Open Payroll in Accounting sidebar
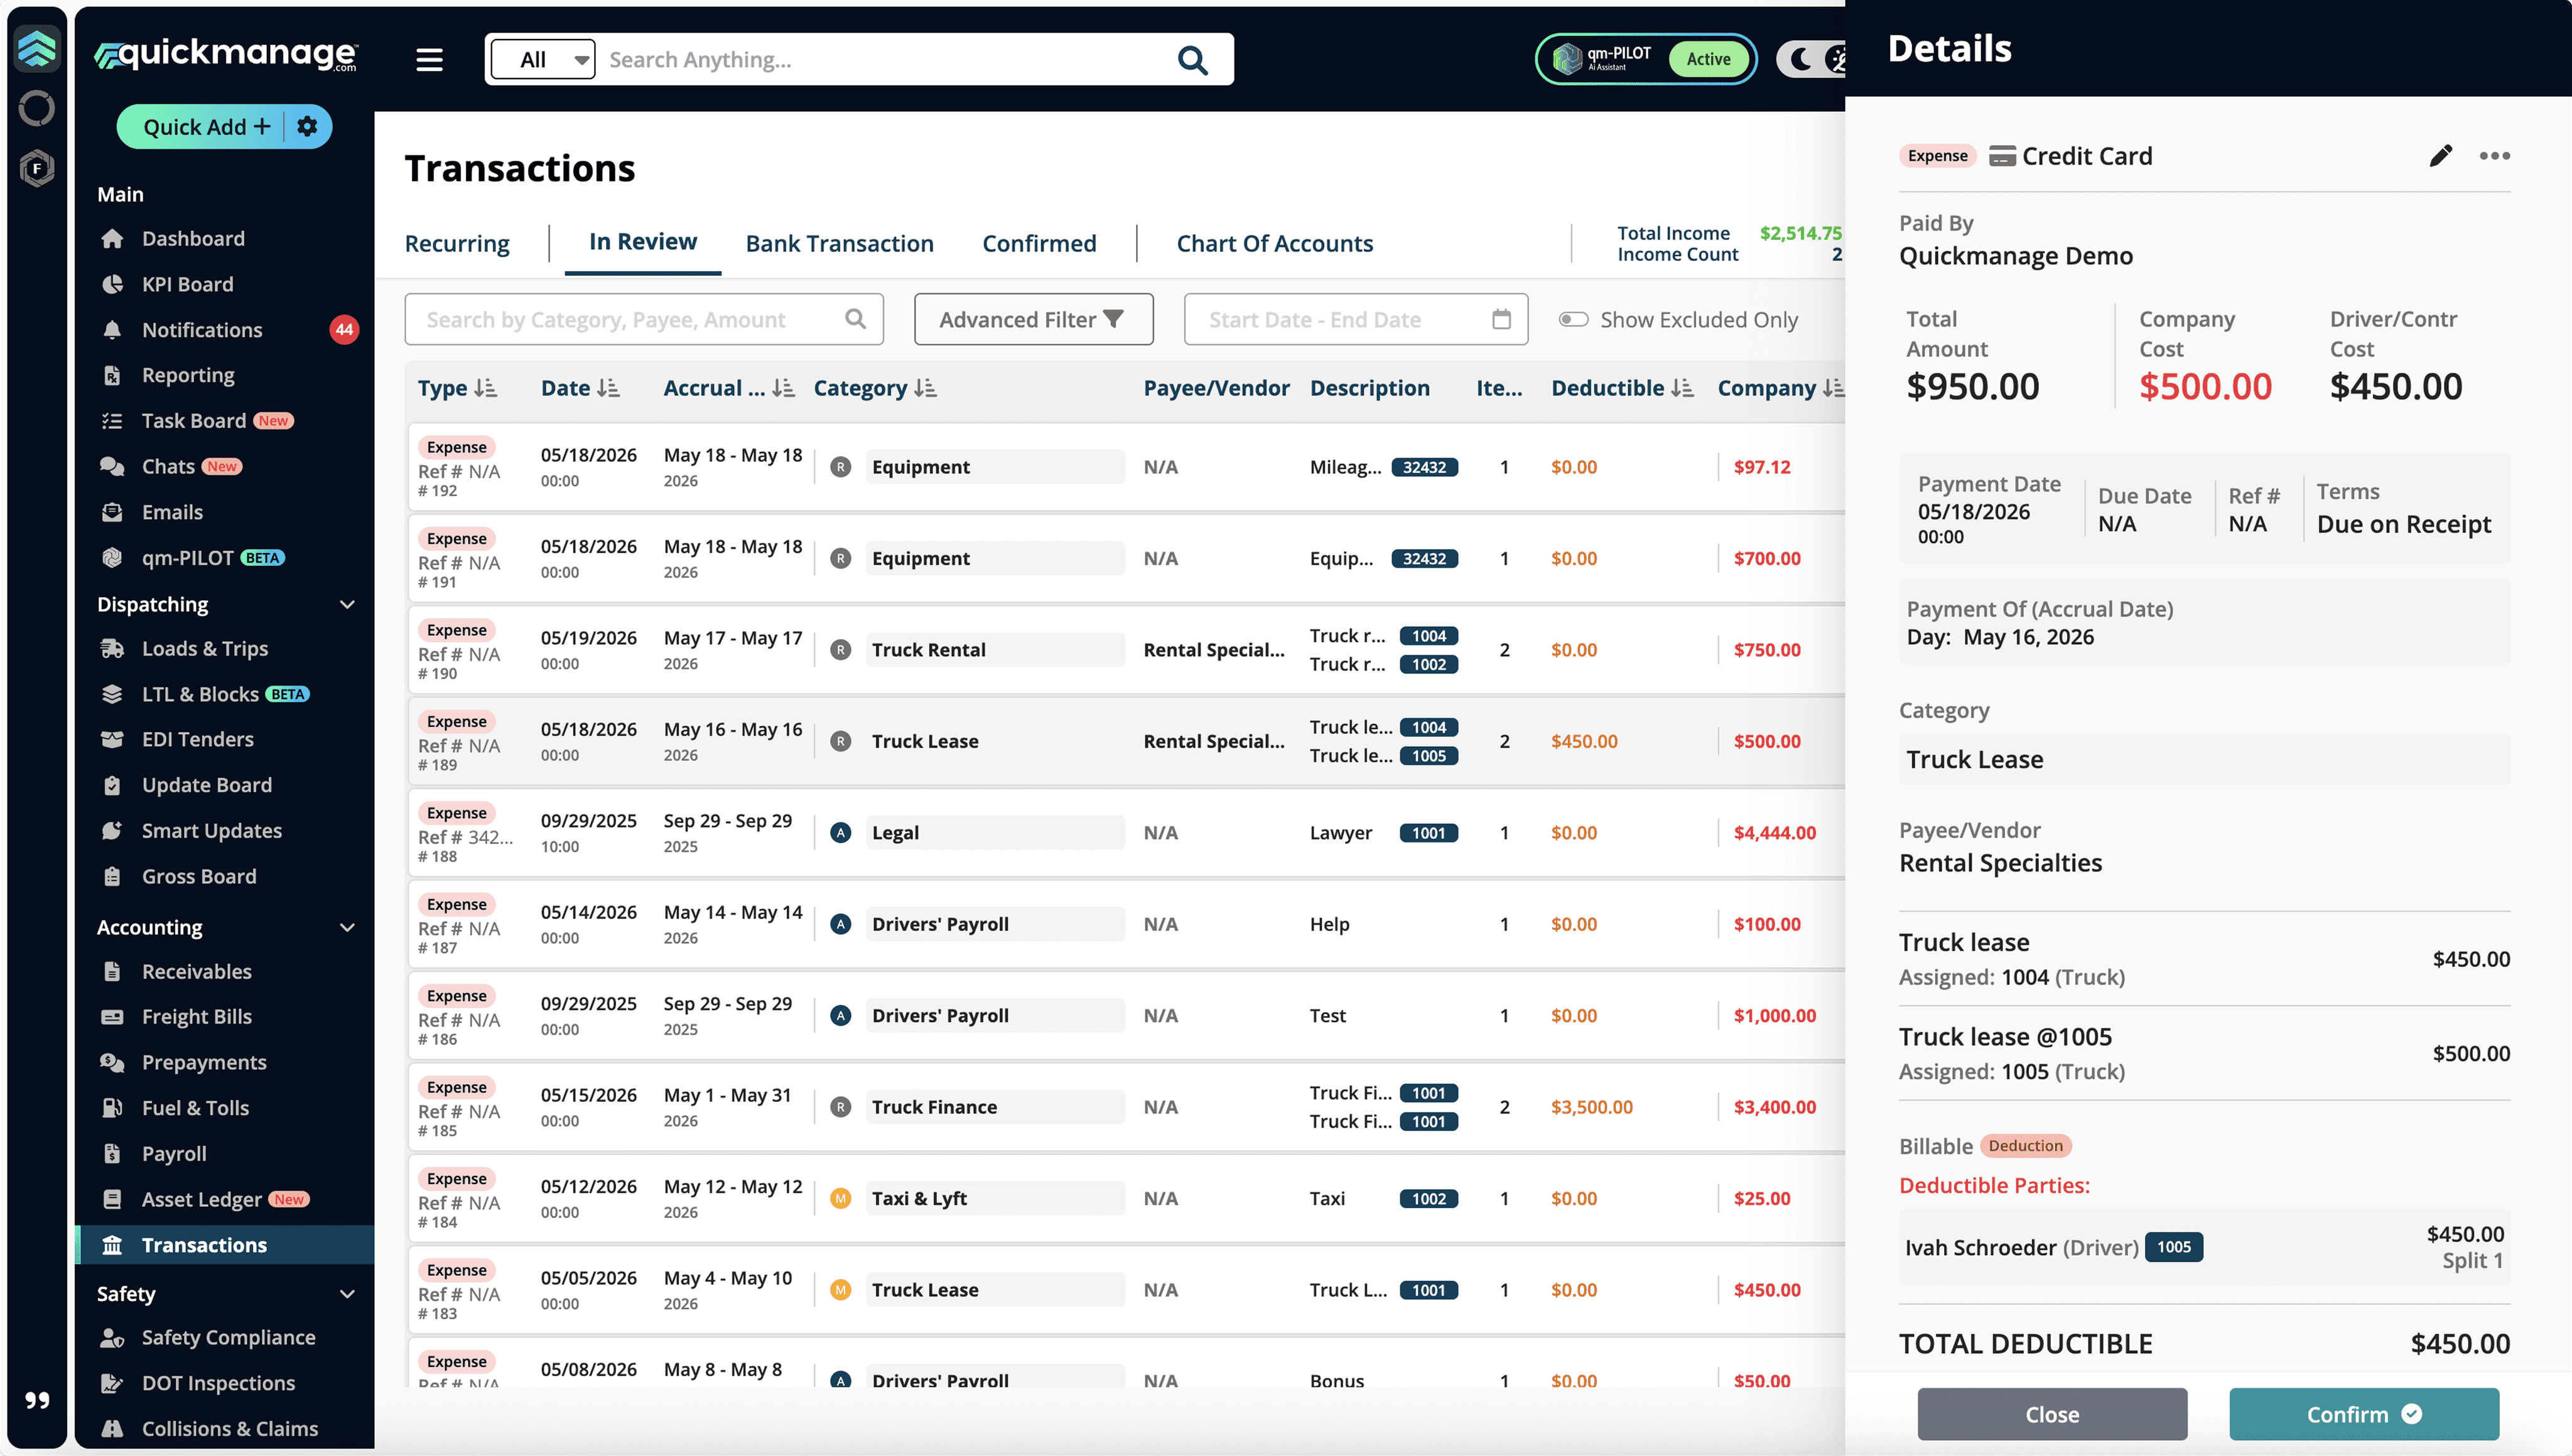The height and width of the screenshot is (1456, 2572). pos(173,1153)
